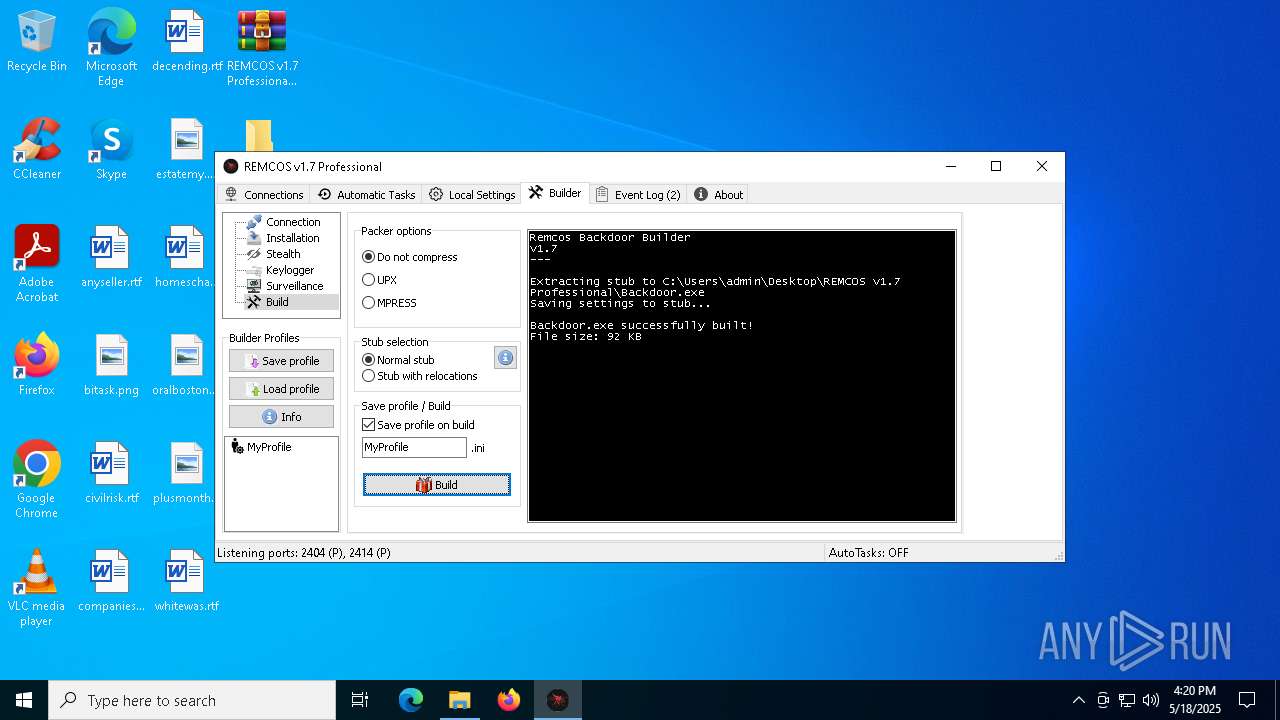Click the Build button
This screenshot has width=1280, height=720.
437,485
